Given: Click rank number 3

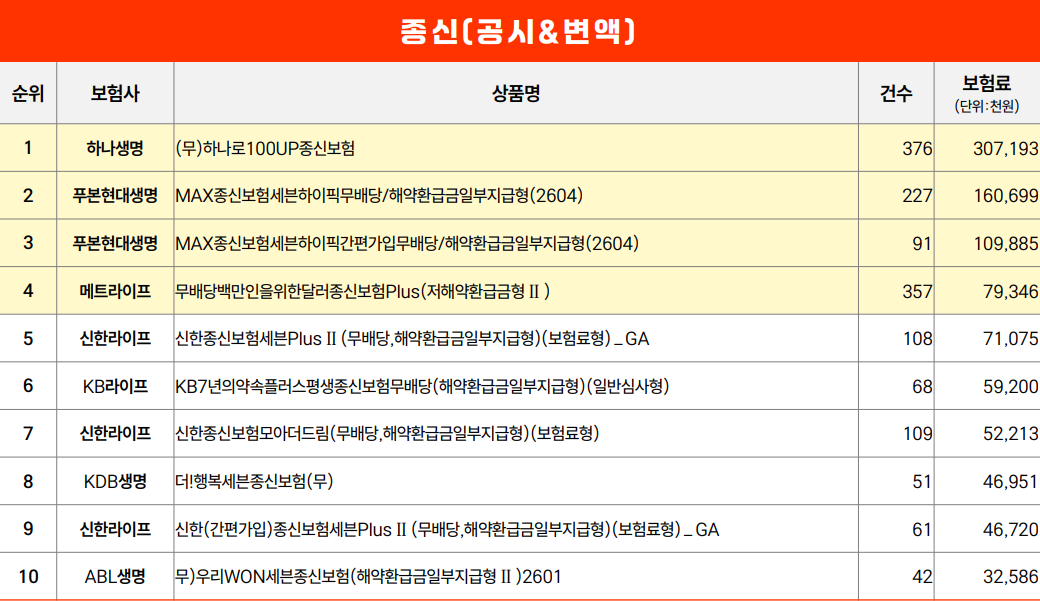Looking at the screenshot, I should tap(28, 243).
